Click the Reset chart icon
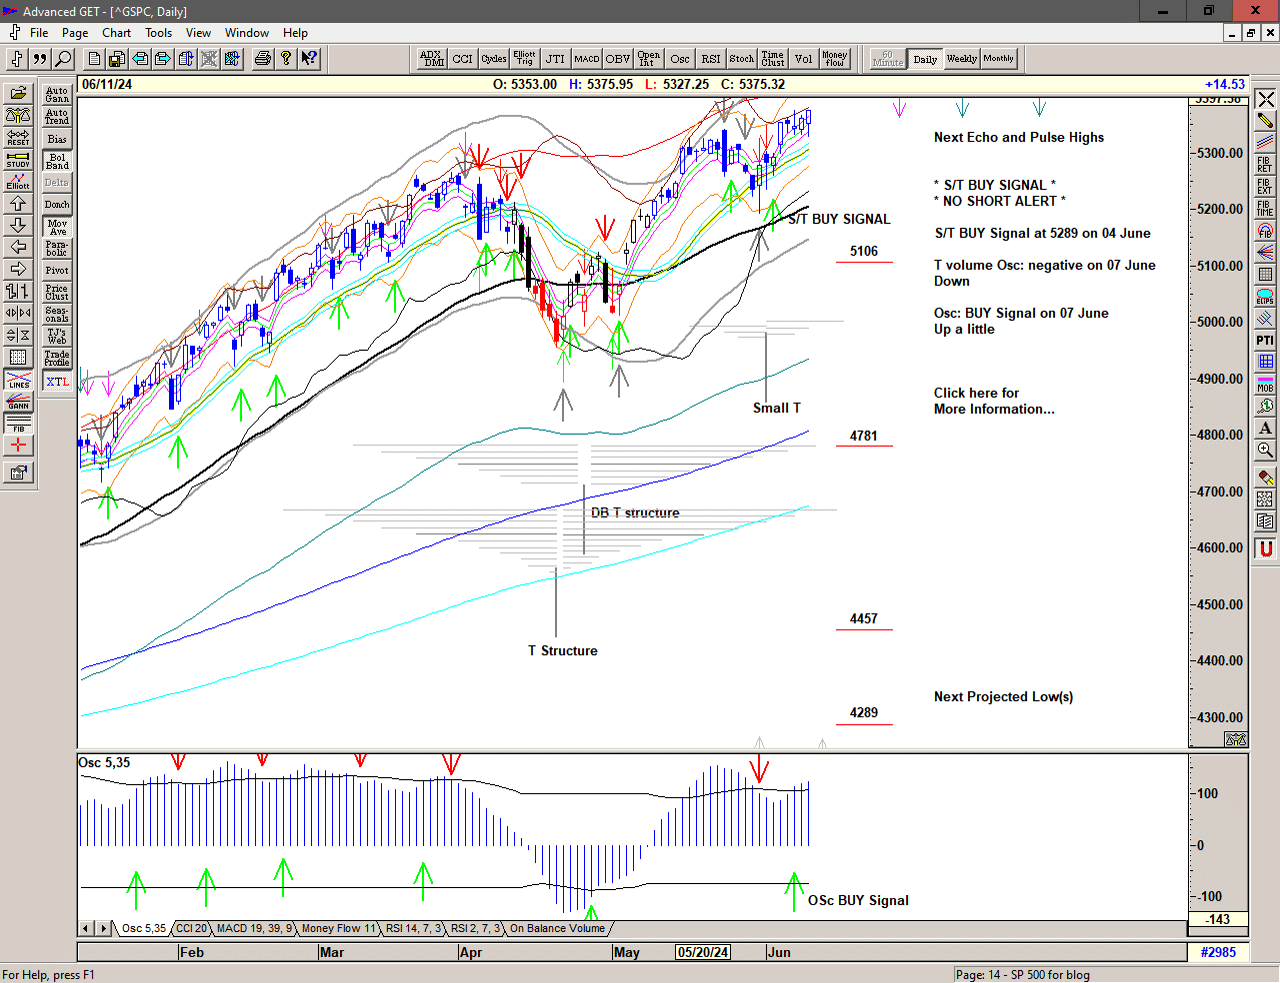Viewport: 1280px width, 983px height. click(18, 137)
